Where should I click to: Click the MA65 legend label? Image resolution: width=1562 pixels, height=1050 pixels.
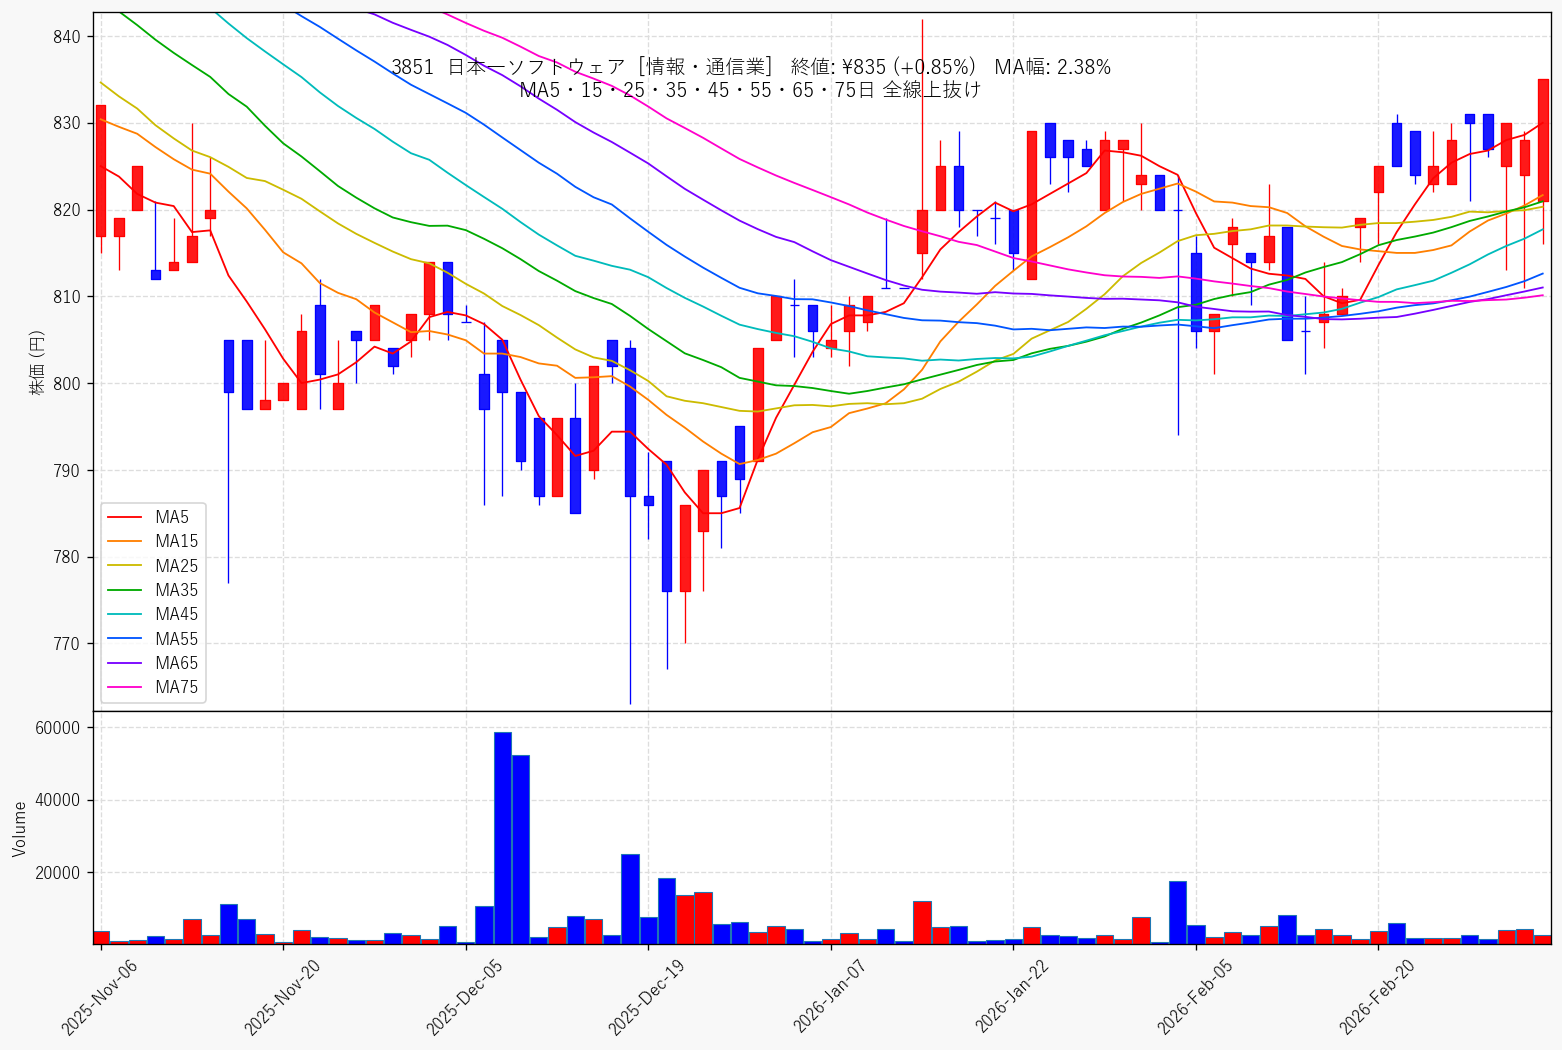click(x=176, y=663)
